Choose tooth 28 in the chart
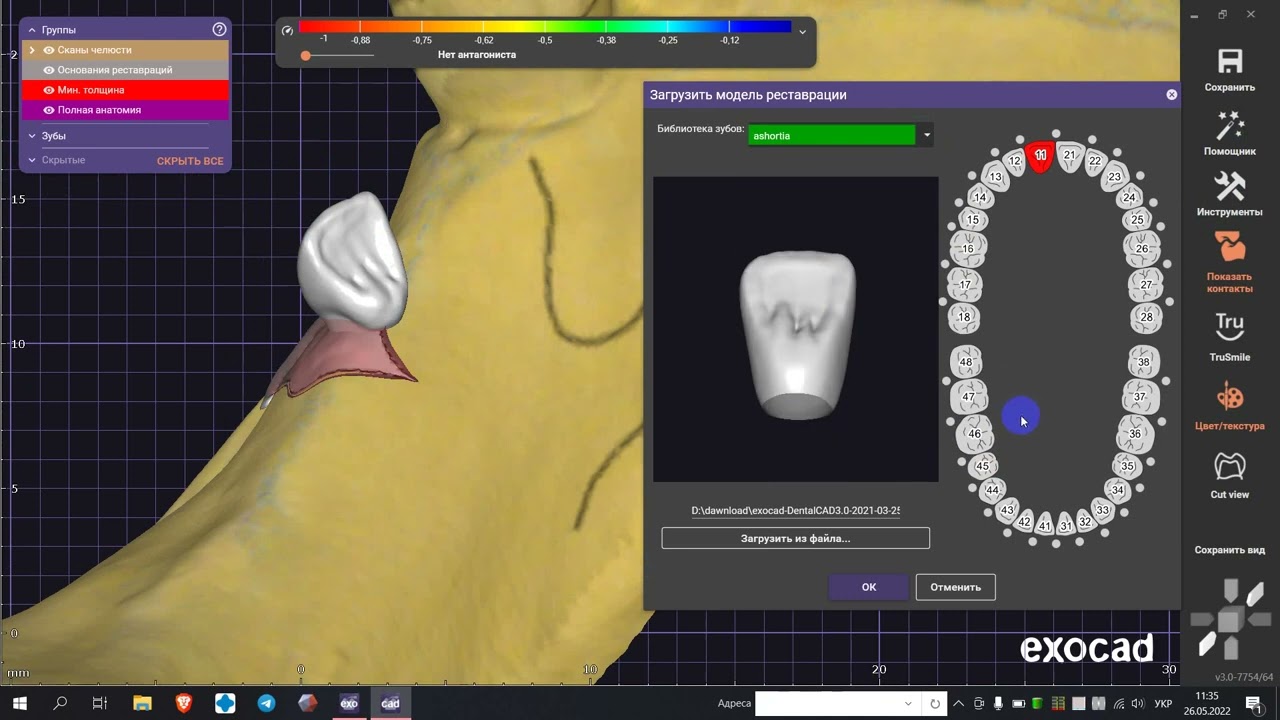1280x720 pixels. click(1146, 317)
